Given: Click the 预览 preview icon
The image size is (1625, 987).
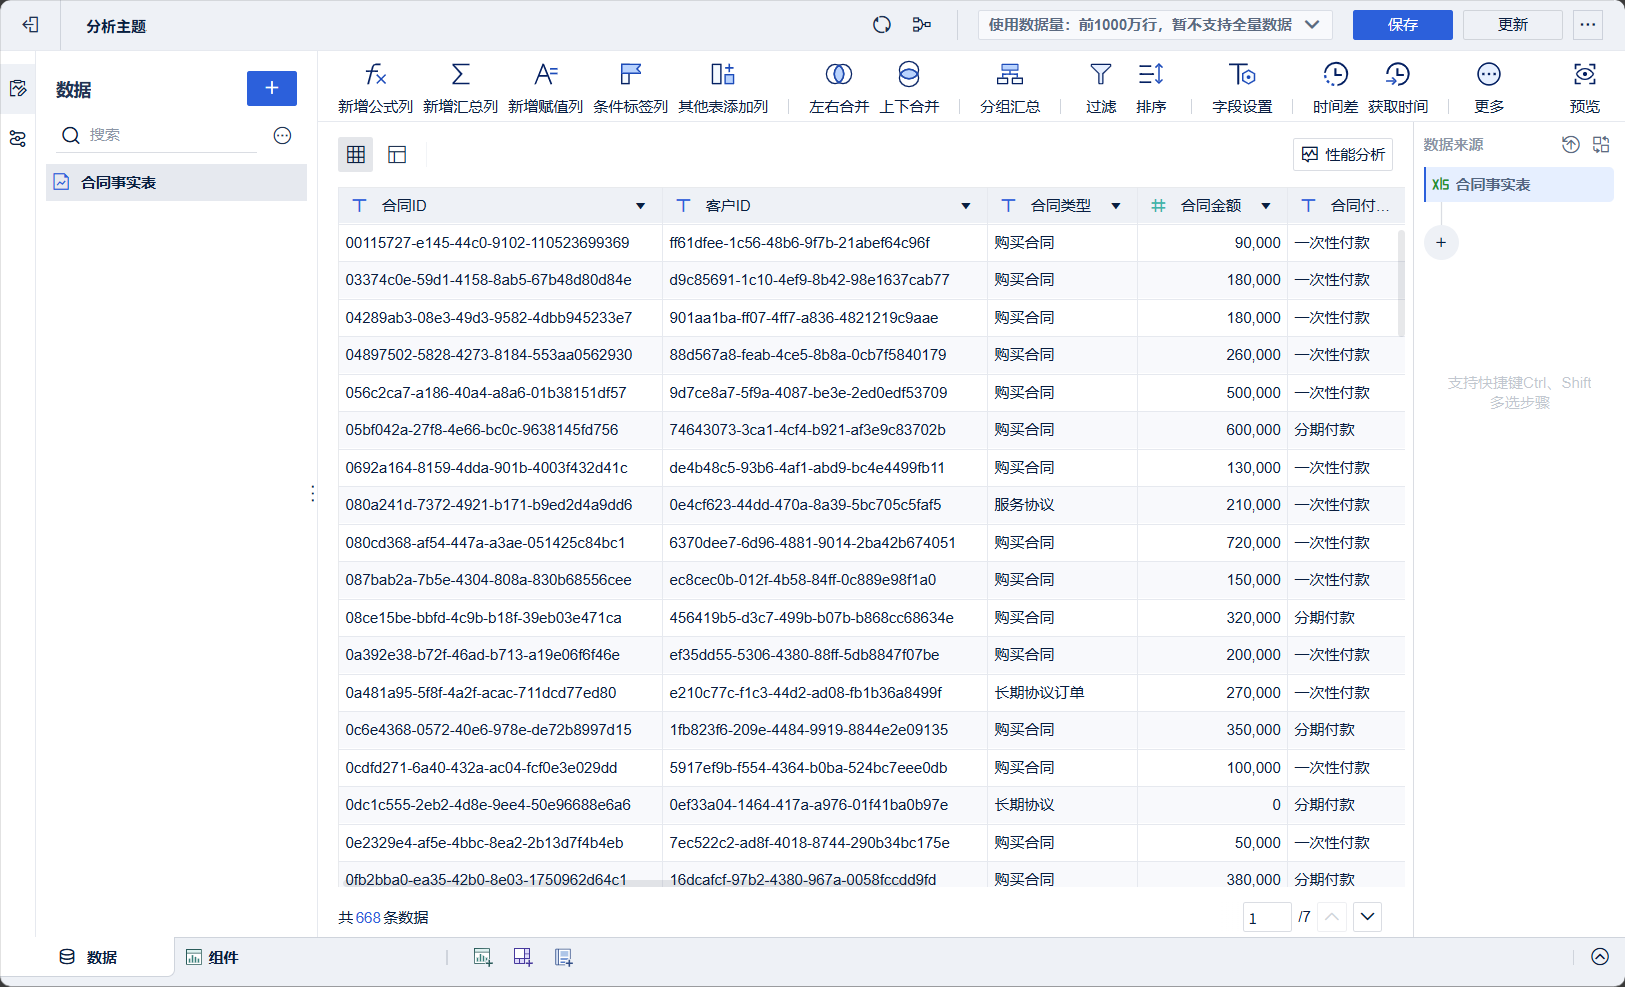Looking at the screenshot, I should [x=1584, y=76].
